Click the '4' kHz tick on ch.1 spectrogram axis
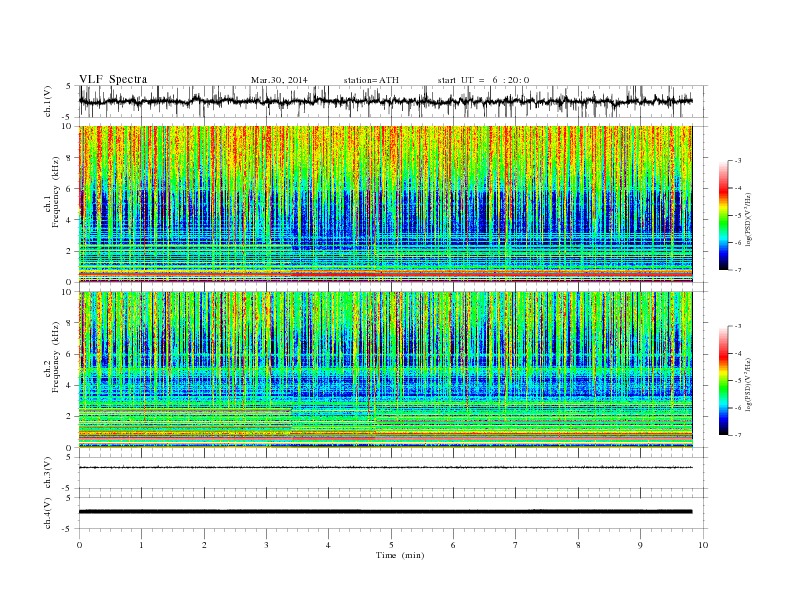This screenshot has width=792, height=612. (x=69, y=220)
